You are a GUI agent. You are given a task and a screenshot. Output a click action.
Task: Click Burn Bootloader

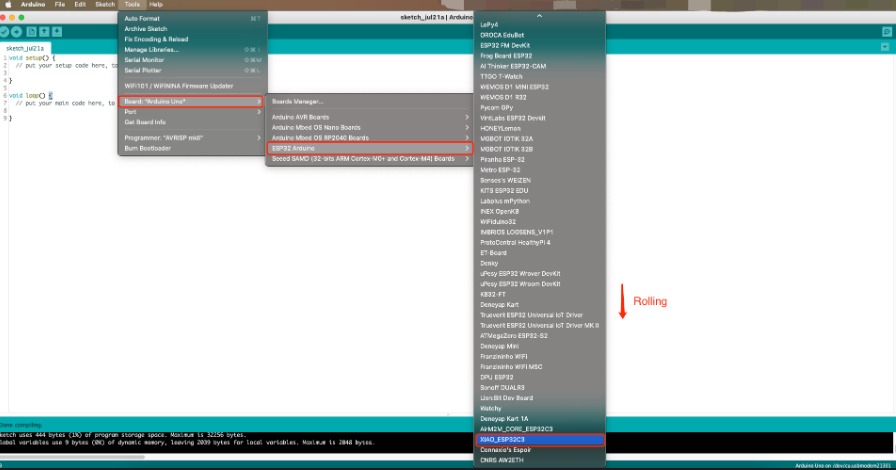click(x=192, y=148)
